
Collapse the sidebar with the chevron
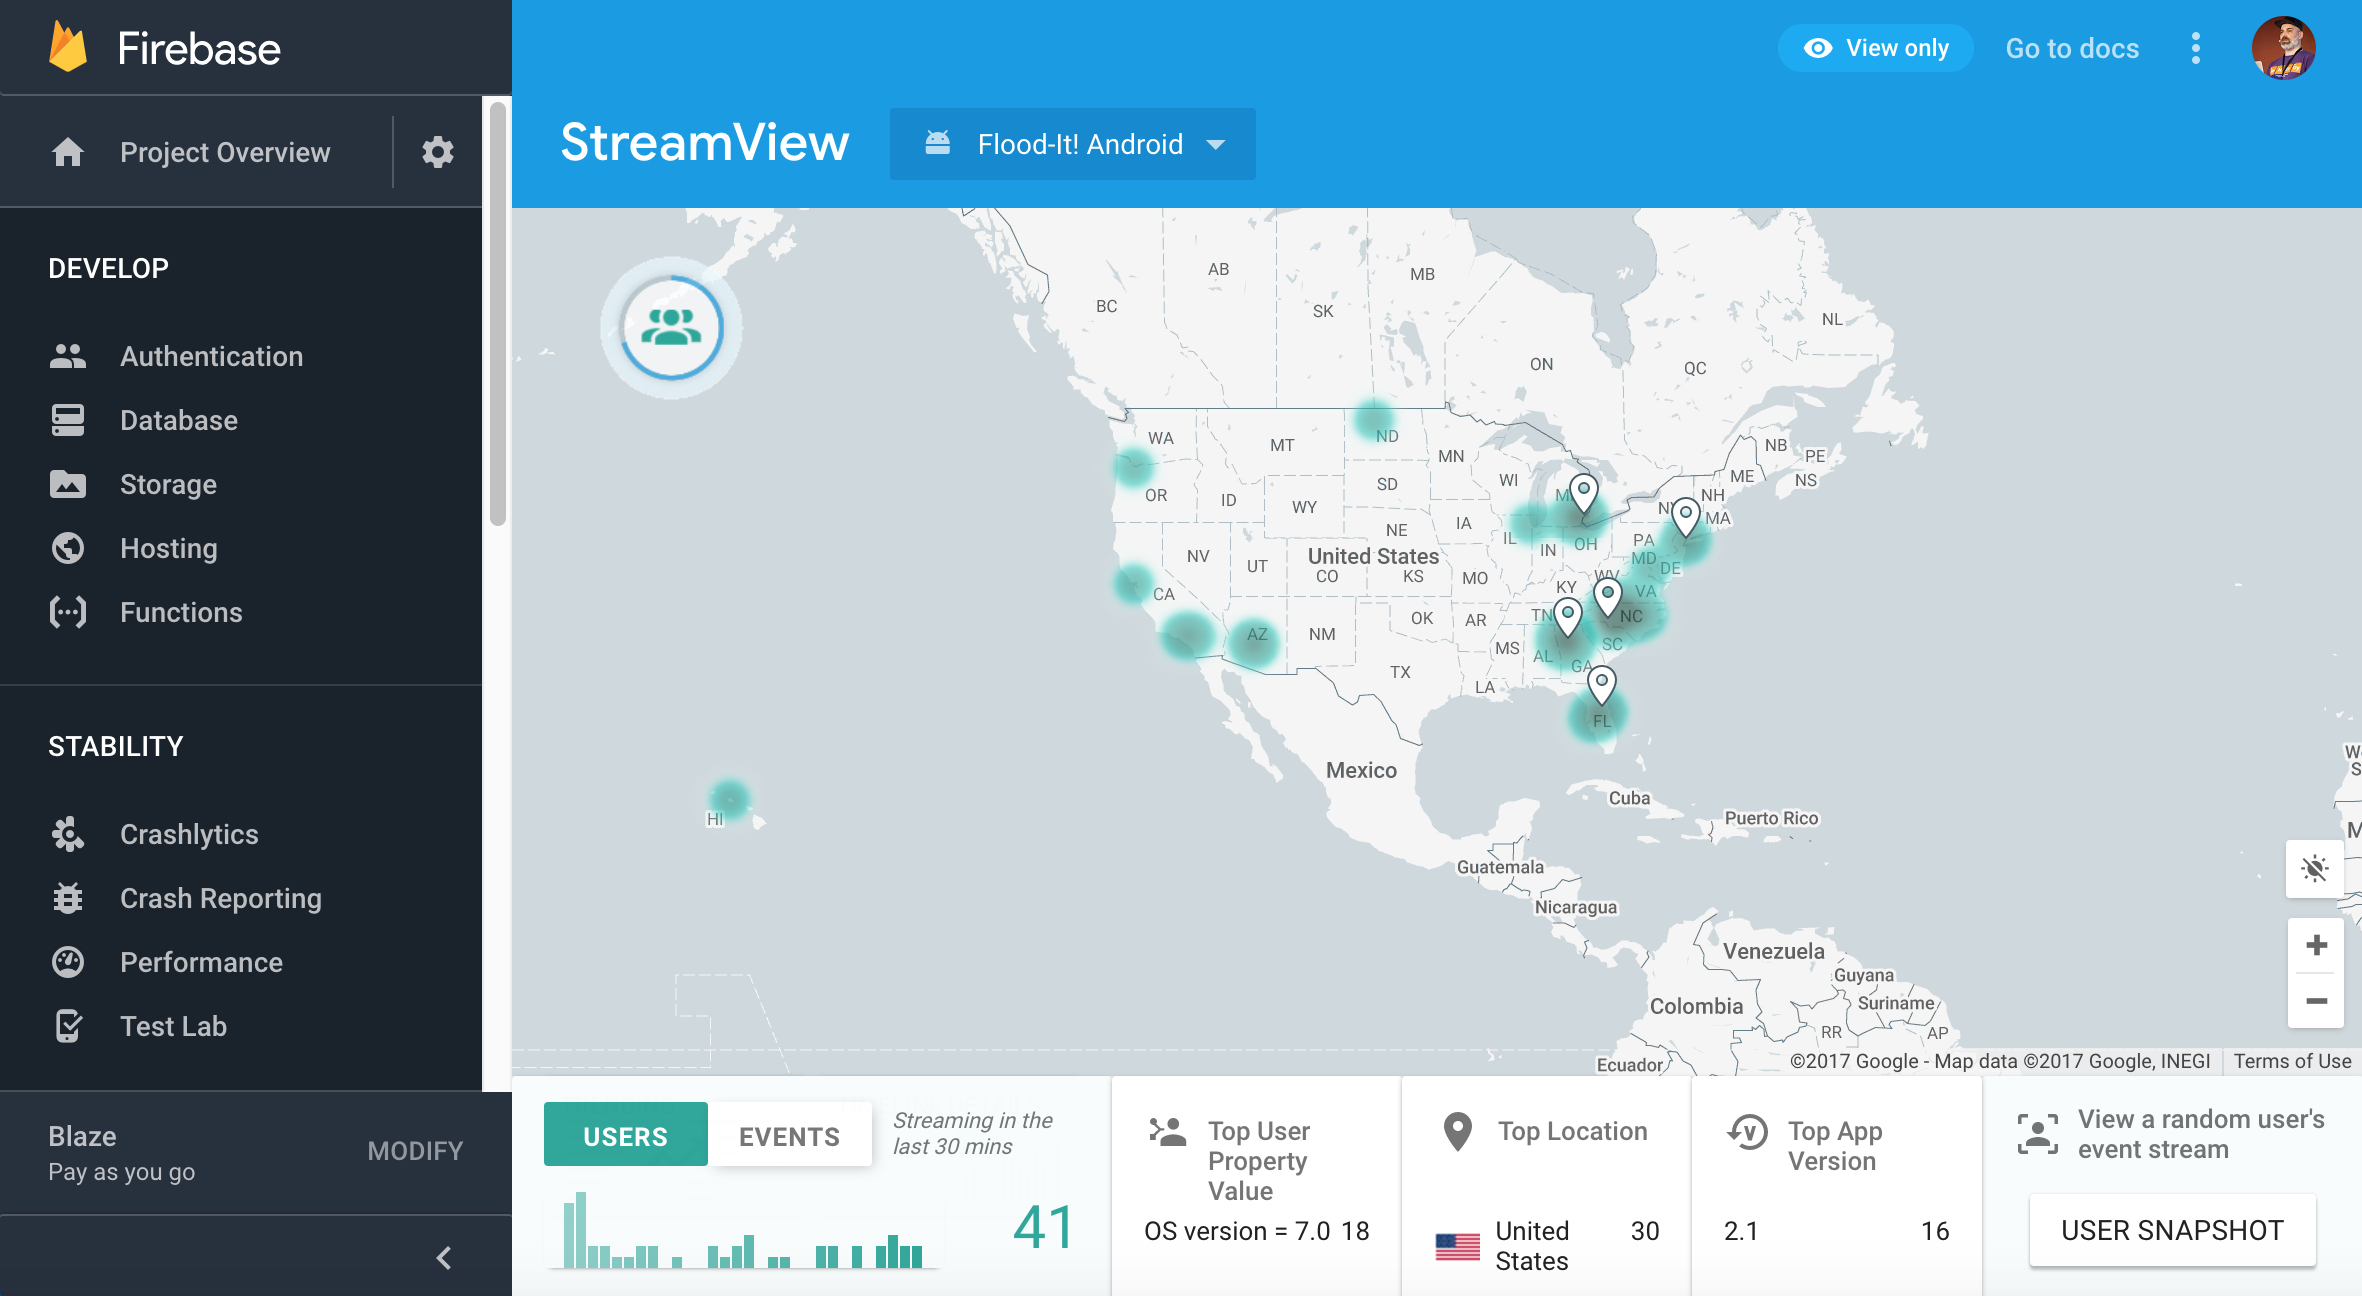(444, 1258)
